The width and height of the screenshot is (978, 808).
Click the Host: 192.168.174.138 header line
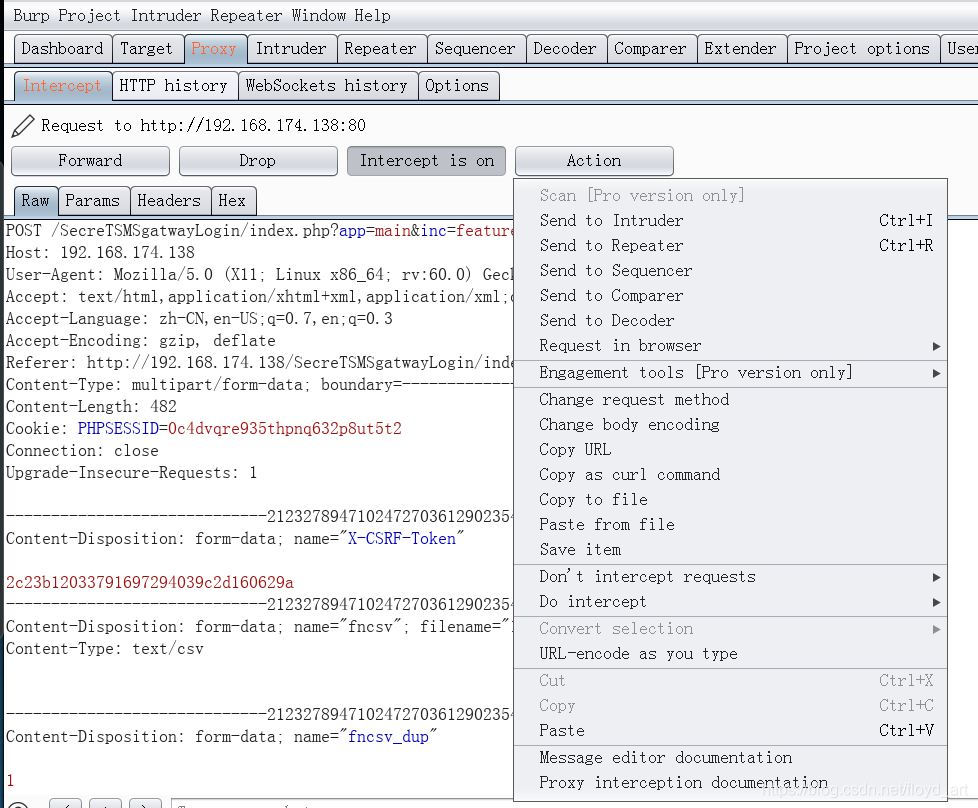tap(100, 253)
